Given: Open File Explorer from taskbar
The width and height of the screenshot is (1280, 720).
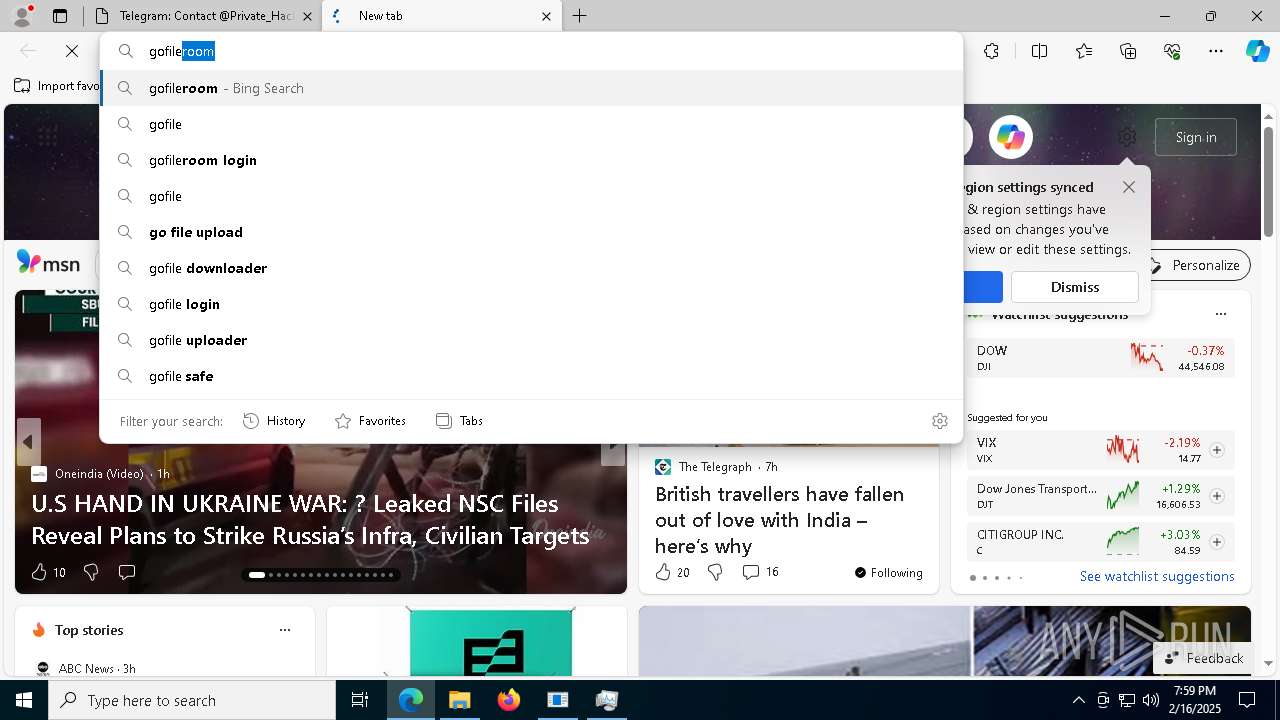Looking at the screenshot, I should tap(459, 700).
